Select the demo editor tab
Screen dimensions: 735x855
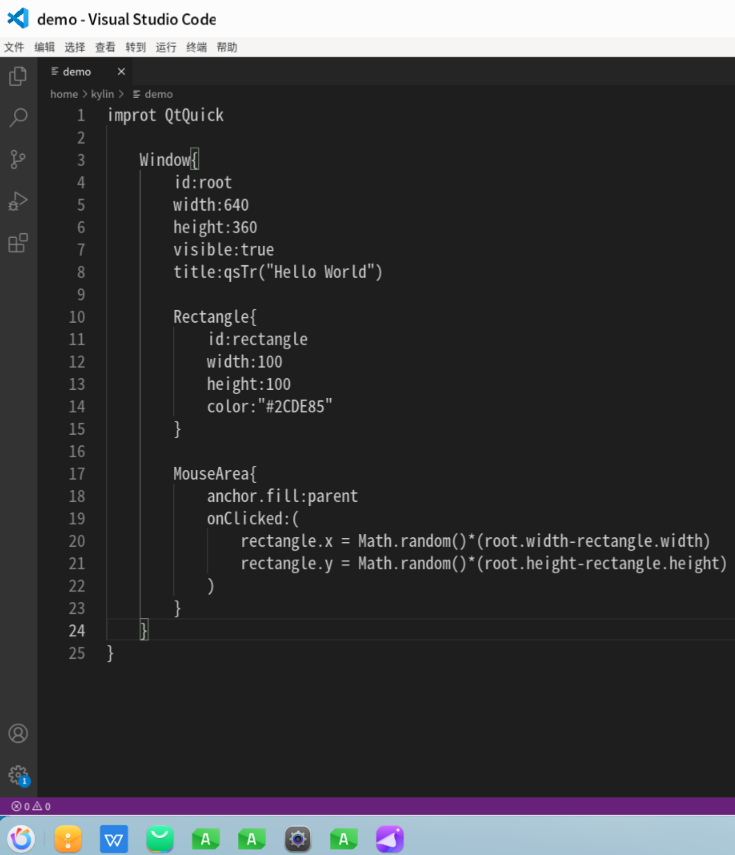[84, 71]
